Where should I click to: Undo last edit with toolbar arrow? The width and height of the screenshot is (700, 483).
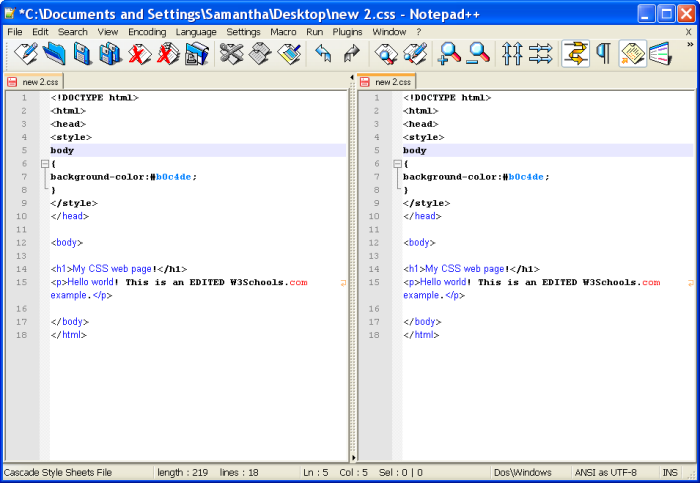[323, 54]
